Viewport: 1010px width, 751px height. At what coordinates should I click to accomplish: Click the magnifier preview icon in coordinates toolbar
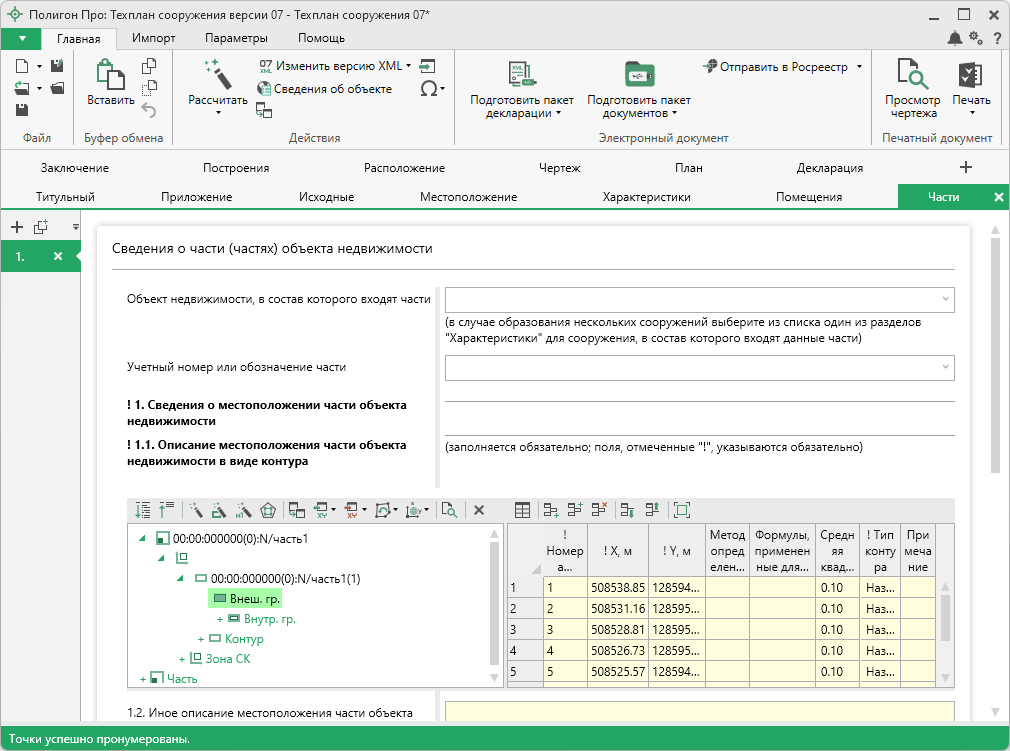click(450, 510)
